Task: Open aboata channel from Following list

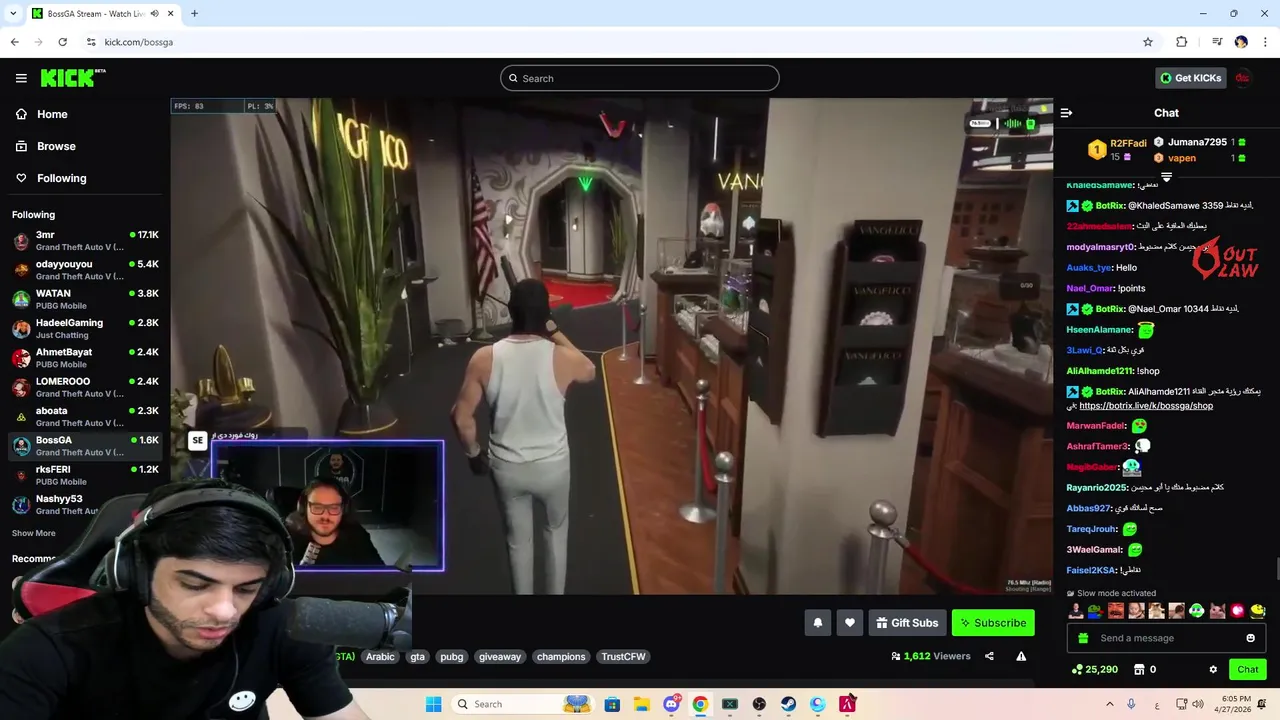Action: tap(85, 416)
